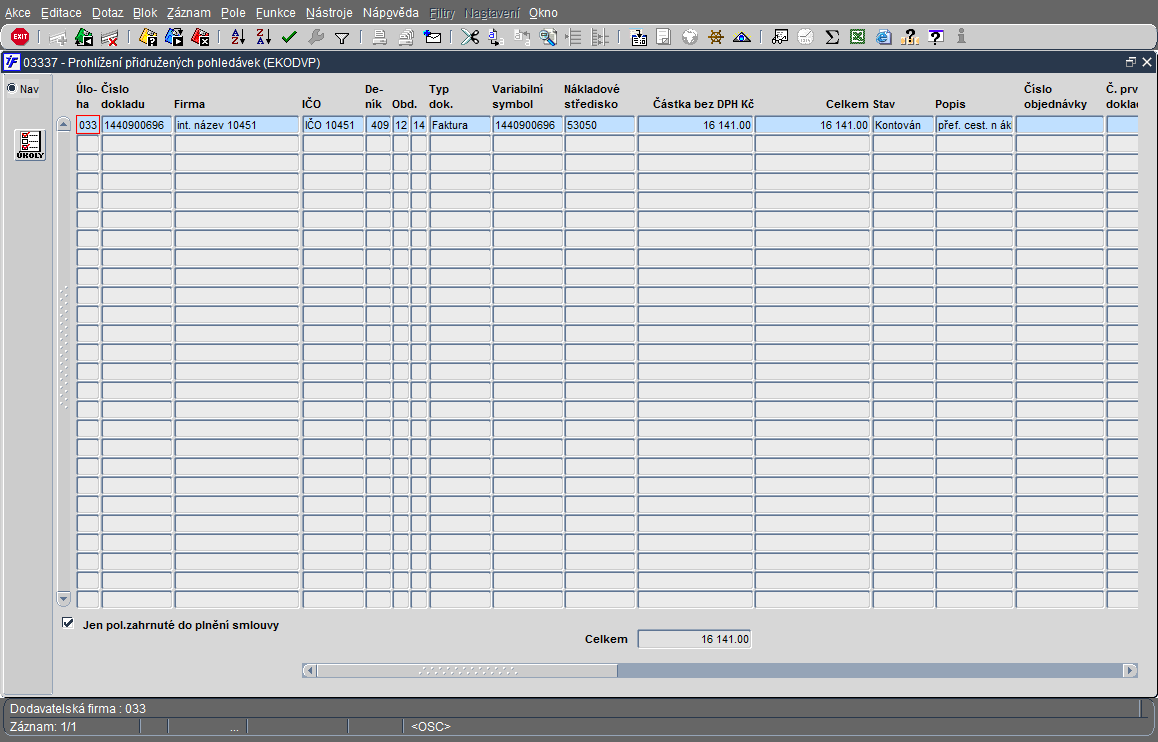Screen dimensions: 1158x742
Task: Click the horizontal scrollbar left arrow
Action: [309, 670]
